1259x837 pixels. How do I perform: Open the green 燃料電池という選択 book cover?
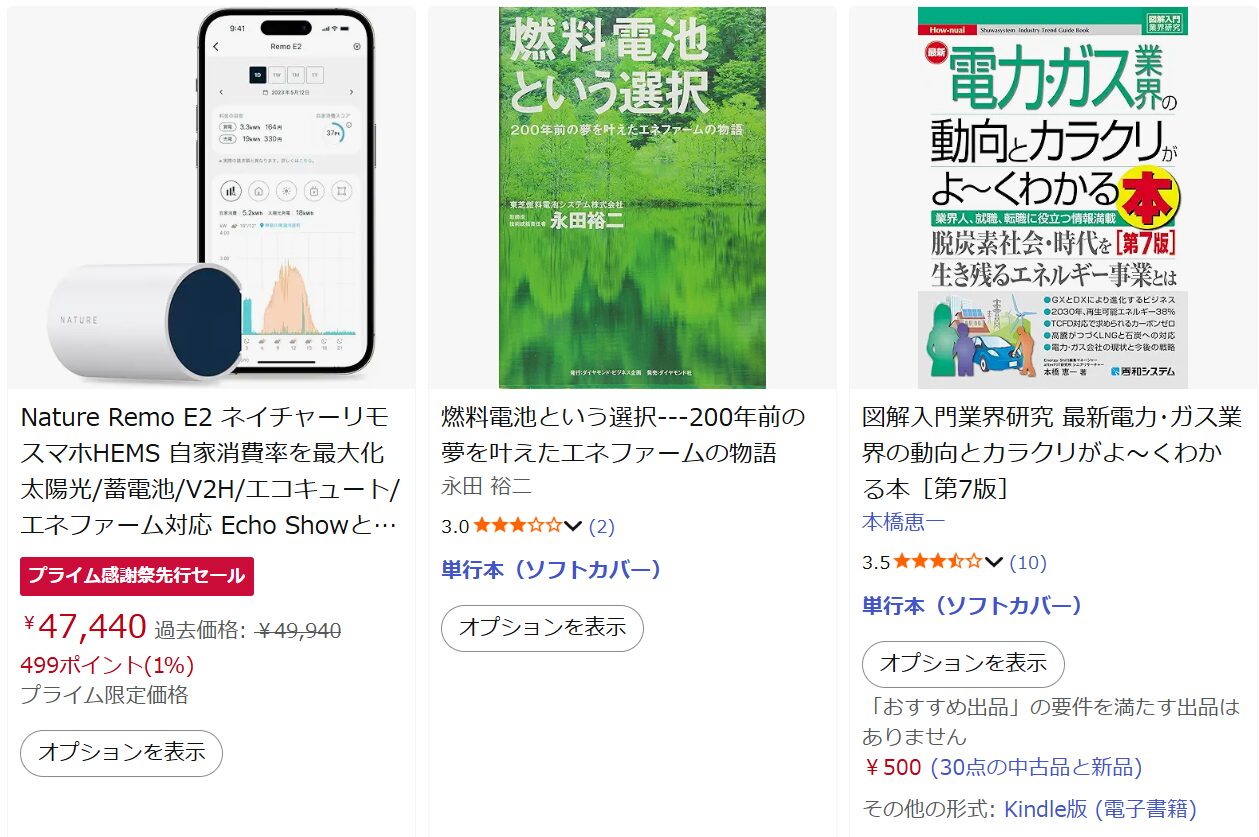(632, 198)
